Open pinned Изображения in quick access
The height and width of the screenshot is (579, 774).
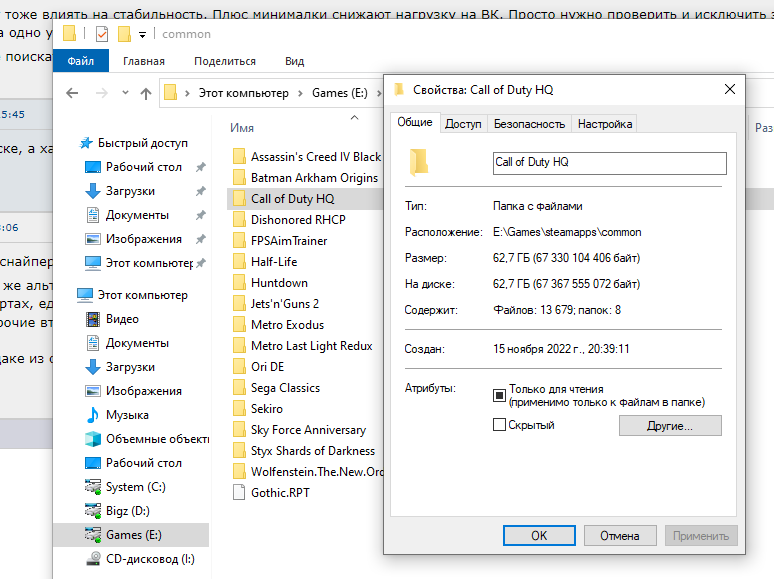click(x=144, y=239)
